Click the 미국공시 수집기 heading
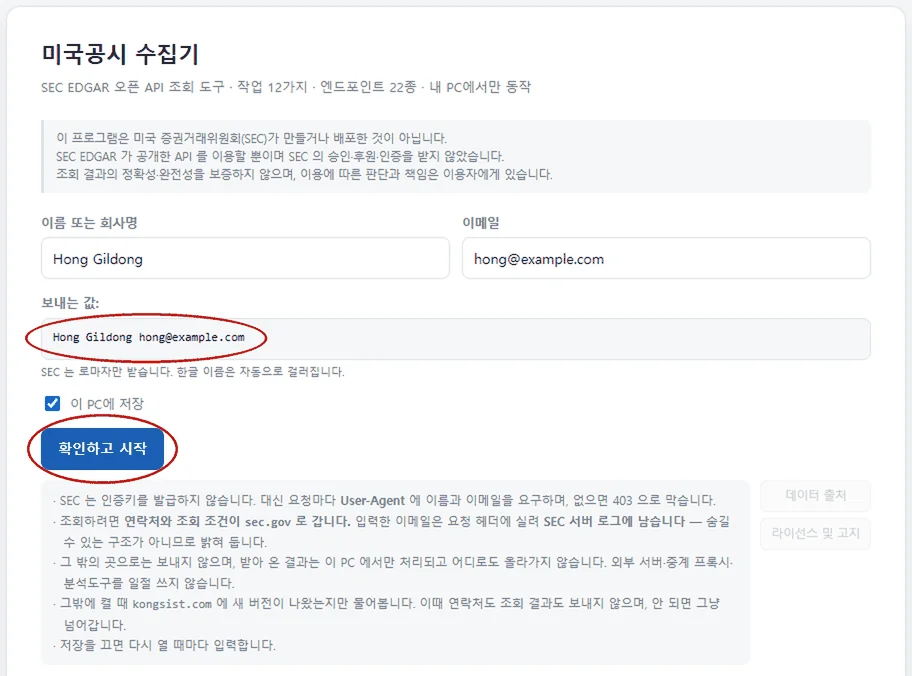 (x=120, y=54)
